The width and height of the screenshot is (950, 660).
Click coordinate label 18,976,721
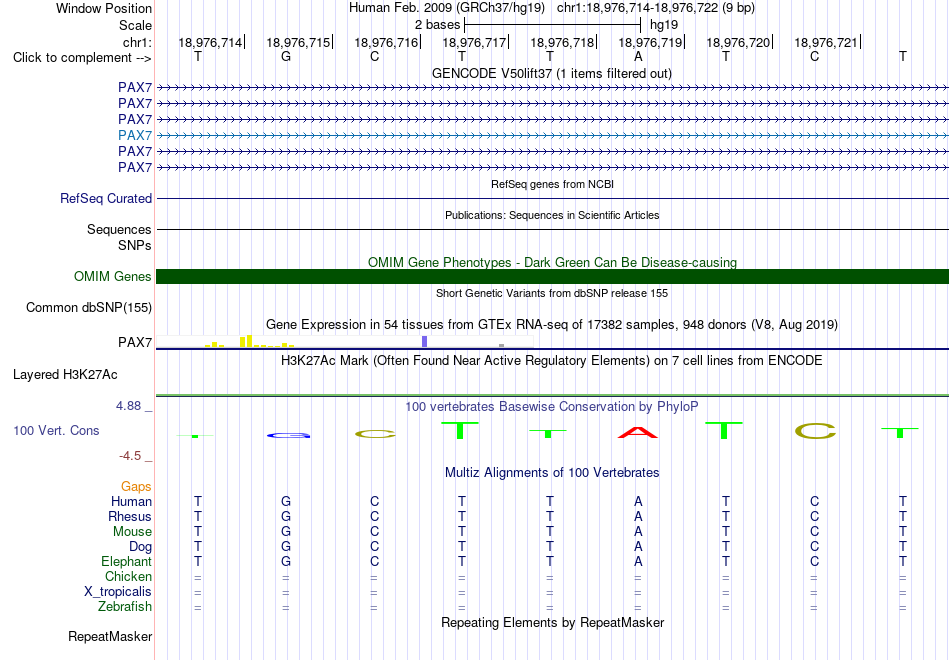[826, 42]
